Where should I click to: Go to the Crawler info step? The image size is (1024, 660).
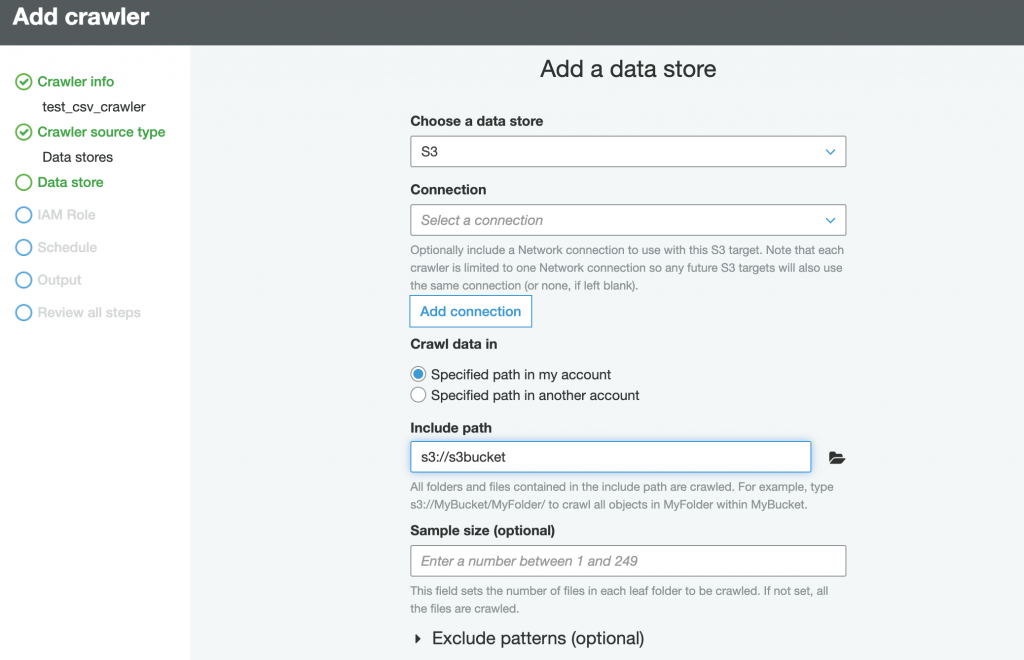pyautogui.click(x=76, y=82)
